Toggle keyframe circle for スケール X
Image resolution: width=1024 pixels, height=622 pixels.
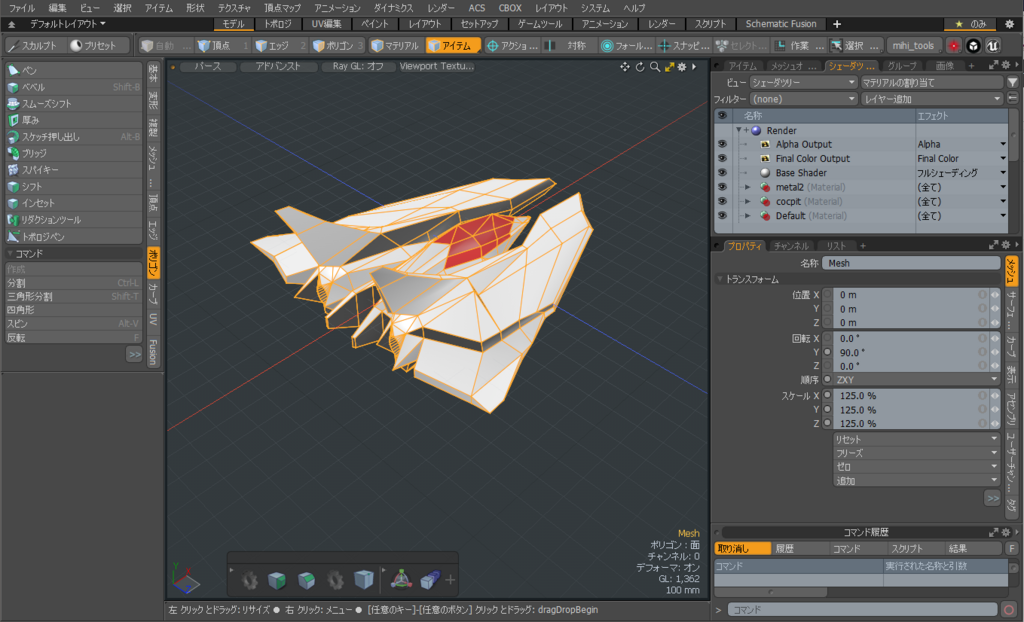coord(827,395)
